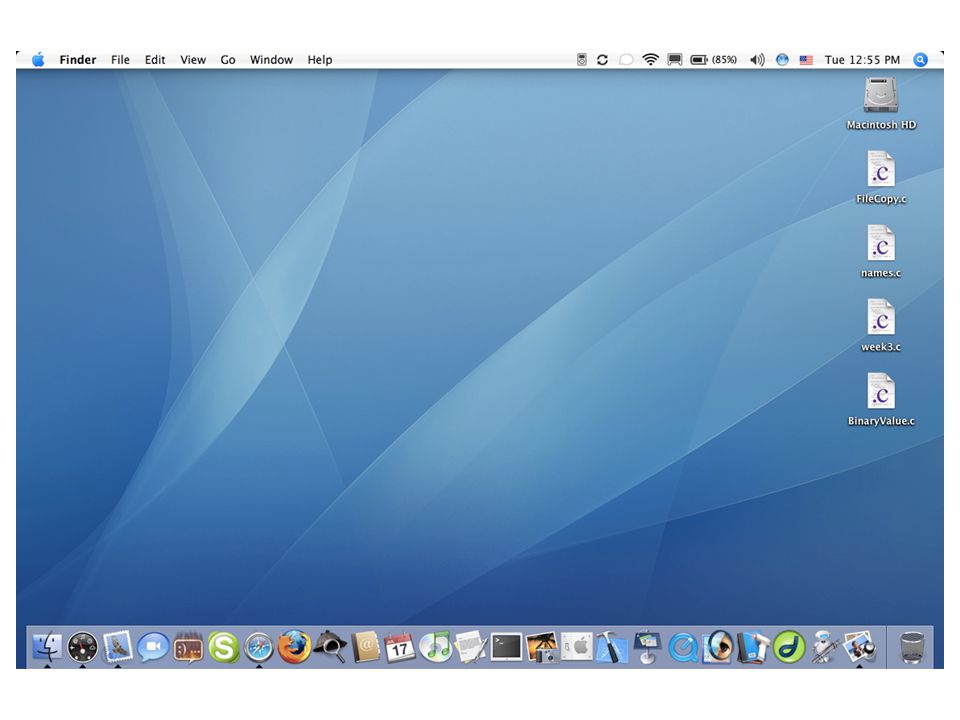Click the display status menu bar icon
Screen dimensions: 960x720
coord(675,59)
